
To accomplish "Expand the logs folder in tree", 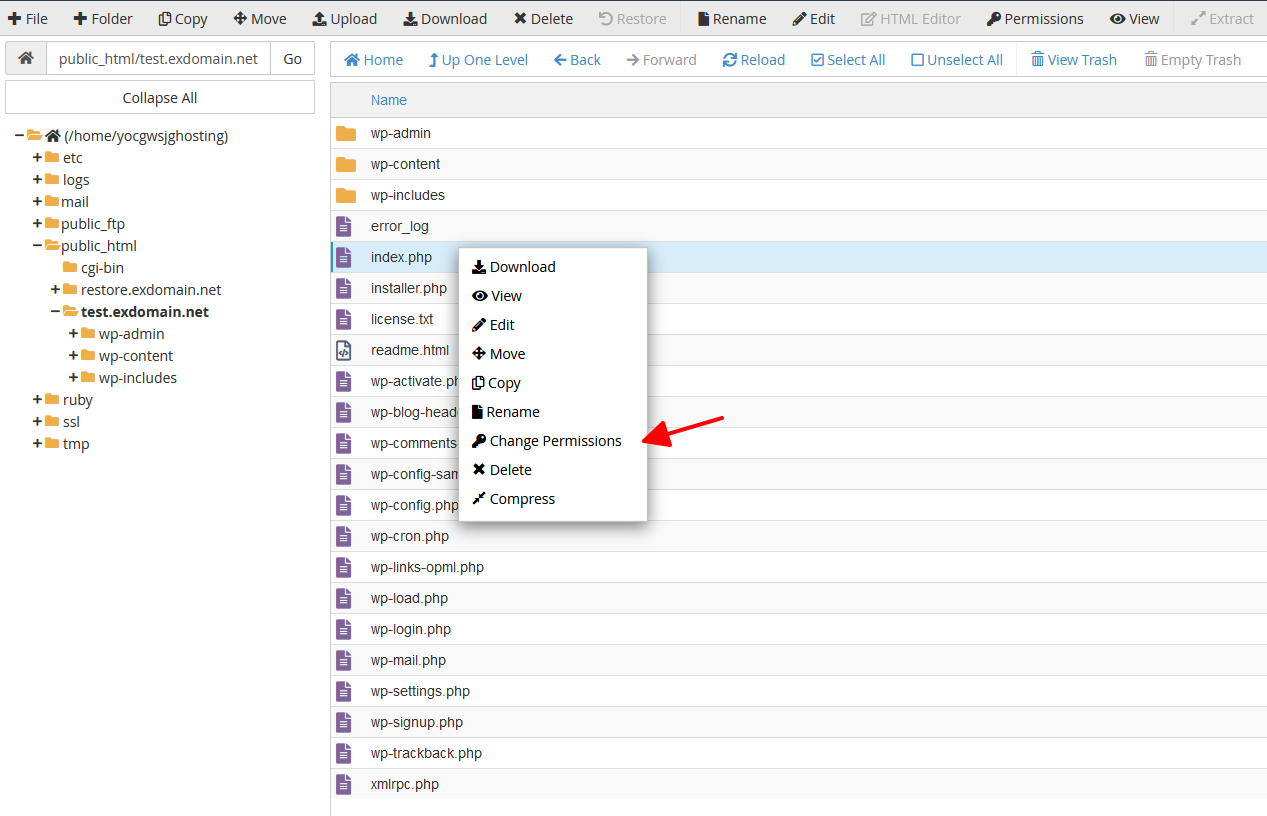I will click(38, 179).
